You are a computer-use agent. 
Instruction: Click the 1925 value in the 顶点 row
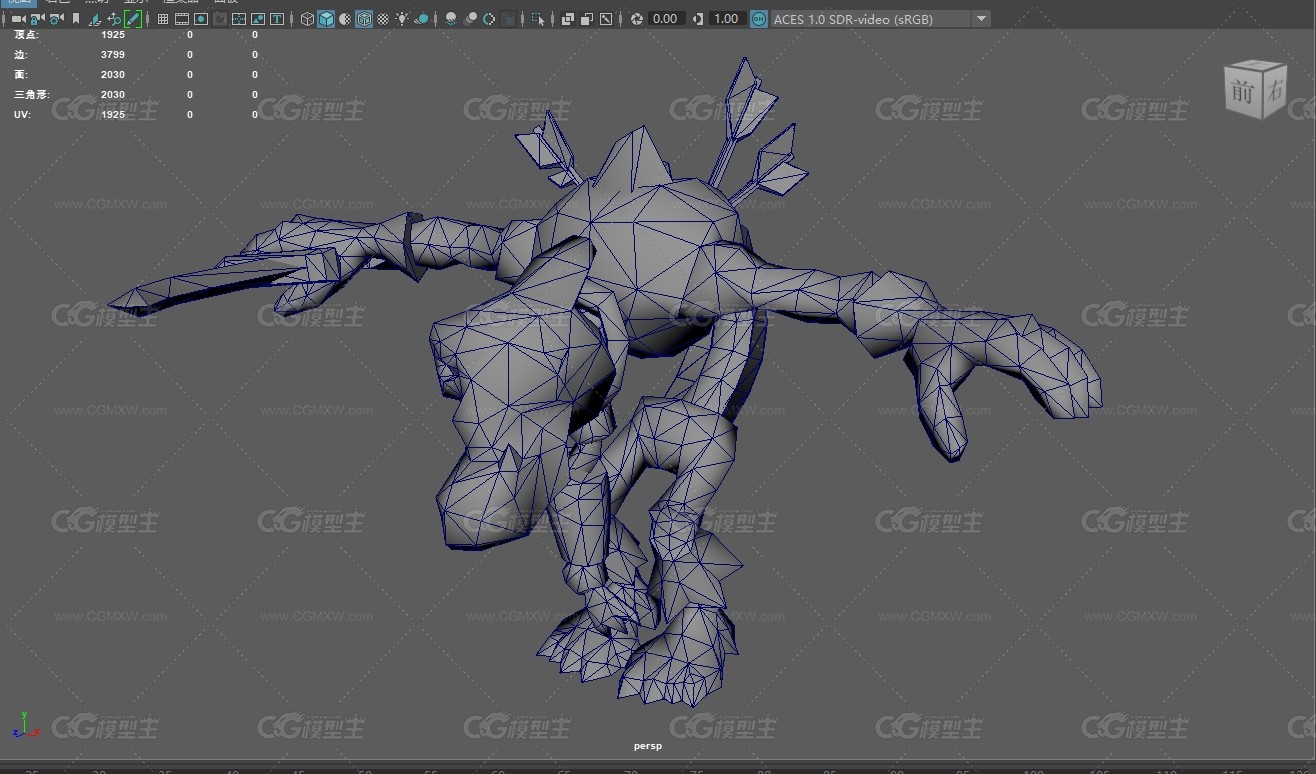click(x=113, y=34)
